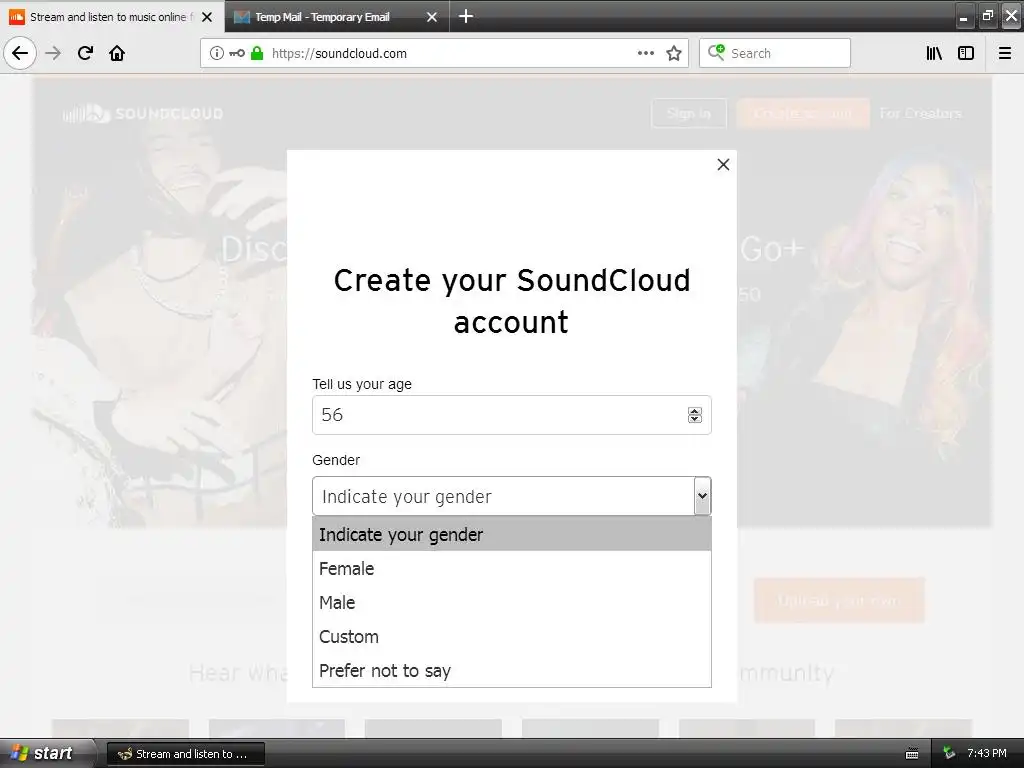Viewport: 1024px width, 768px height.
Task: Choose Prefer not to say option
Action: tap(511, 670)
